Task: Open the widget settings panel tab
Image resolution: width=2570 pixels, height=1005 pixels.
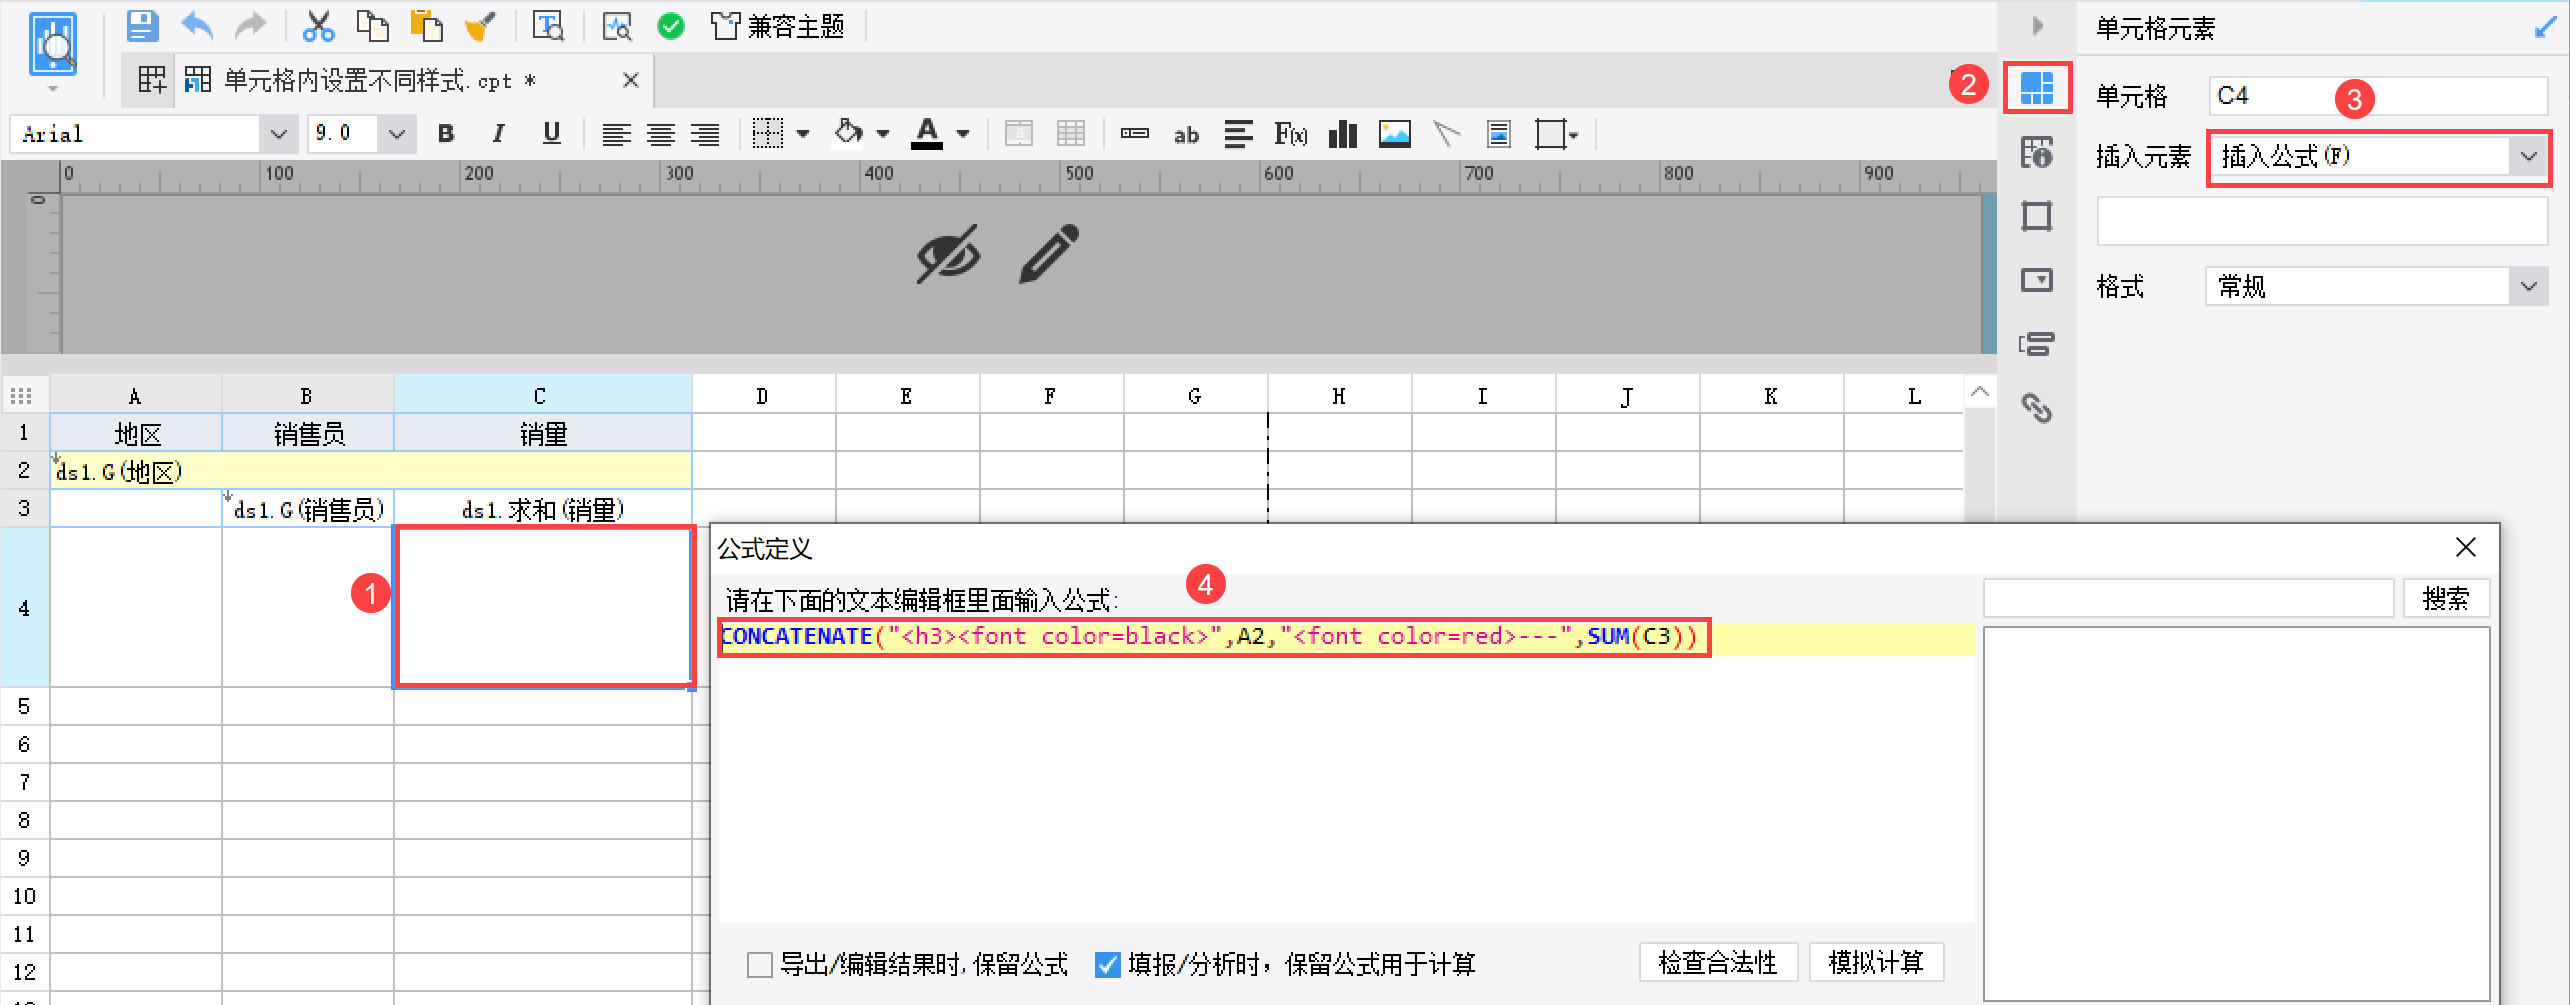Action: pyautogui.click(x=2037, y=280)
